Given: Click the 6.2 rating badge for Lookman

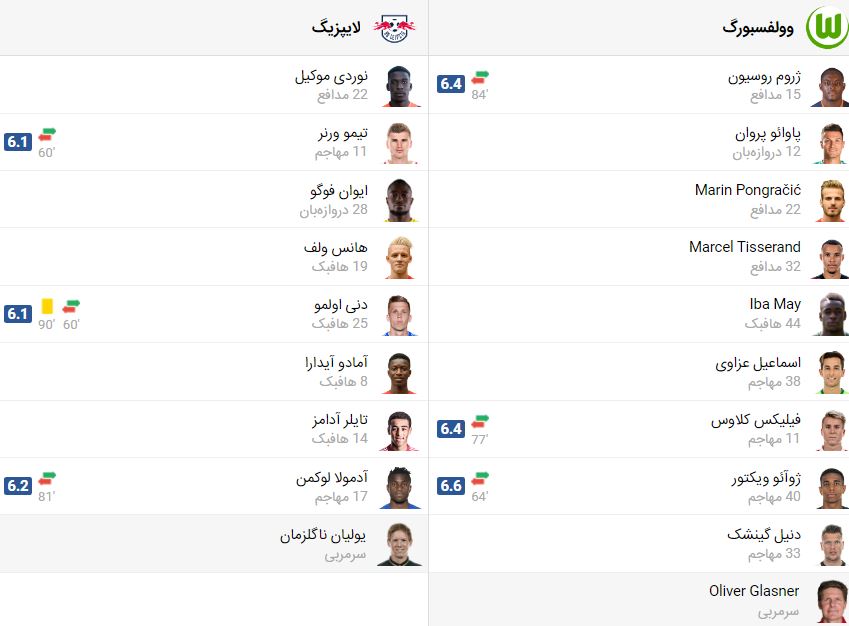Looking at the screenshot, I should click(18, 486).
